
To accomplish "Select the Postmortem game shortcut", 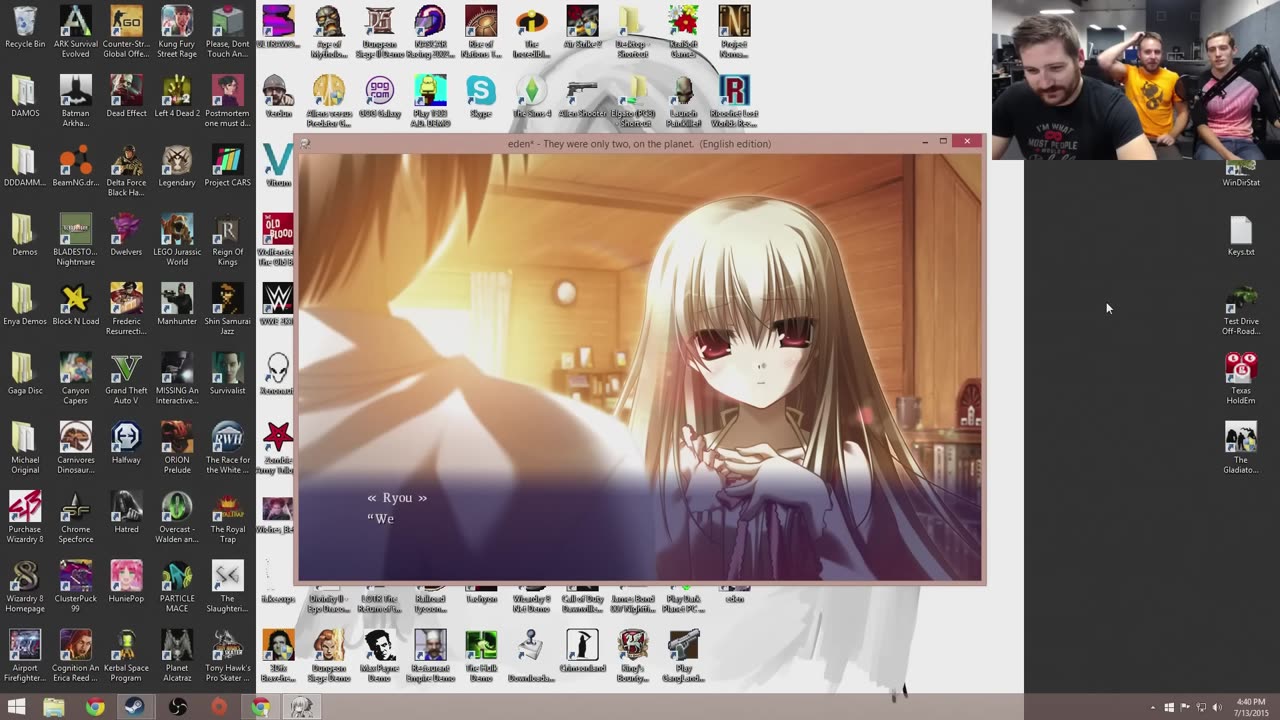I will click(x=227, y=100).
